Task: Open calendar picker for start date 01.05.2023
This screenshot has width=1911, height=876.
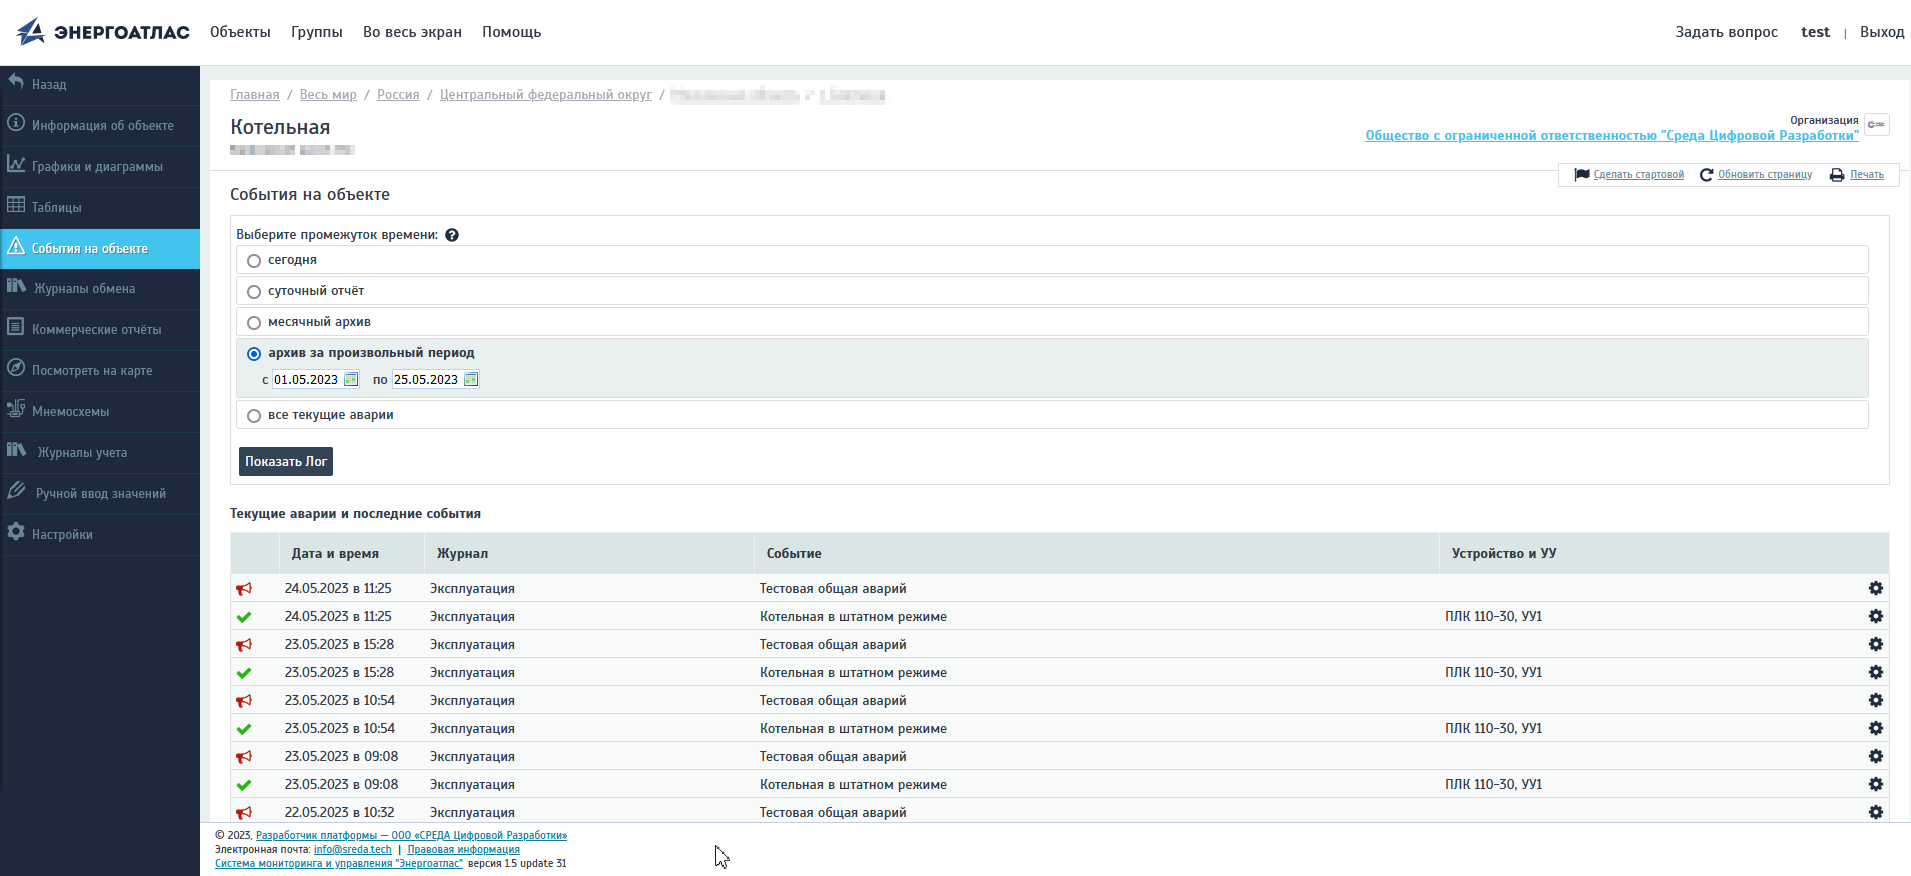Action: point(351,380)
